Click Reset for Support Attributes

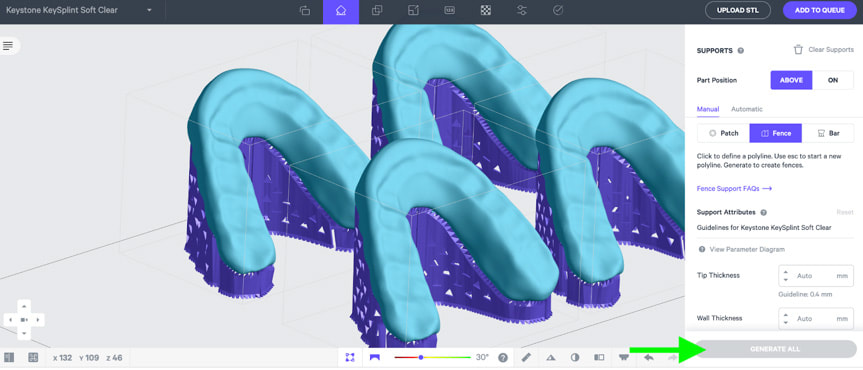(x=845, y=213)
